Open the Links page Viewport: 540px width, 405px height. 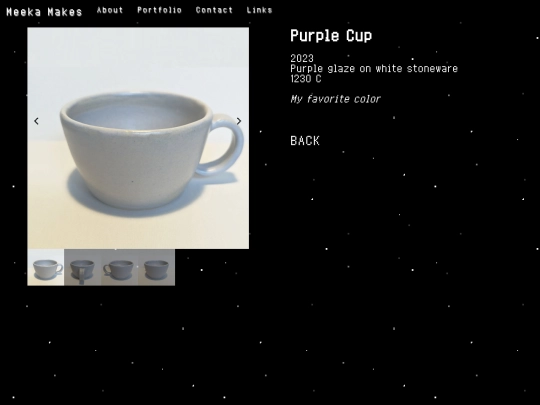point(259,10)
